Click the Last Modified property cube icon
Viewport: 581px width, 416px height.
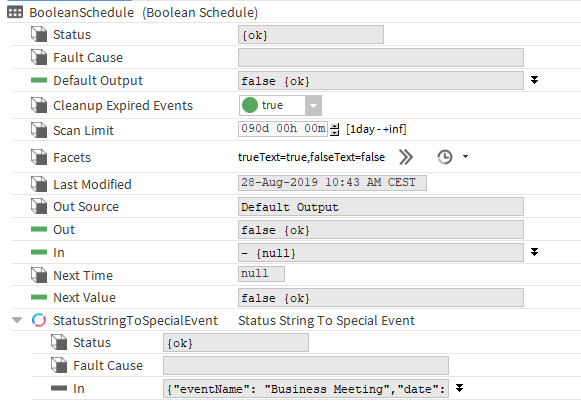(x=39, y=184)
